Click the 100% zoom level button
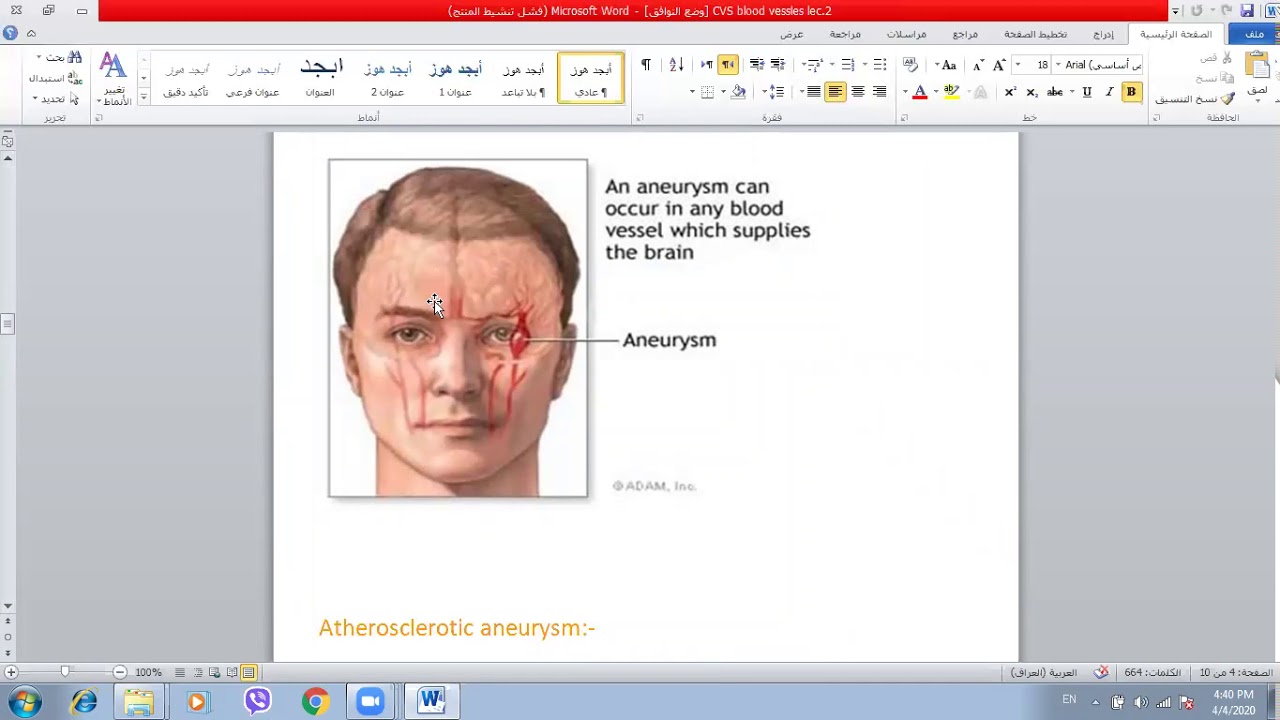 coord(148,673)
